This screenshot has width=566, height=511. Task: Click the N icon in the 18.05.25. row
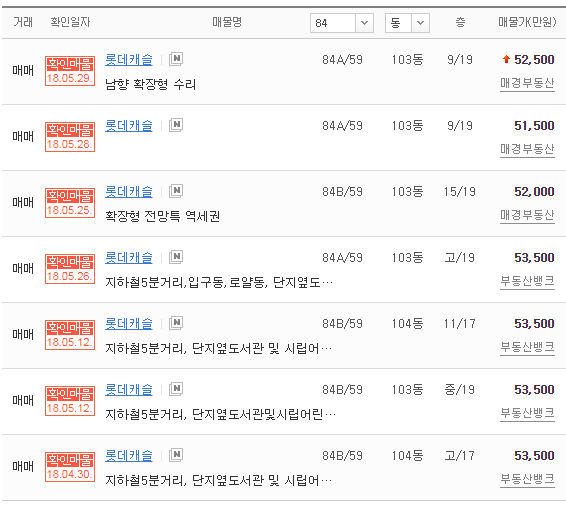176,191
